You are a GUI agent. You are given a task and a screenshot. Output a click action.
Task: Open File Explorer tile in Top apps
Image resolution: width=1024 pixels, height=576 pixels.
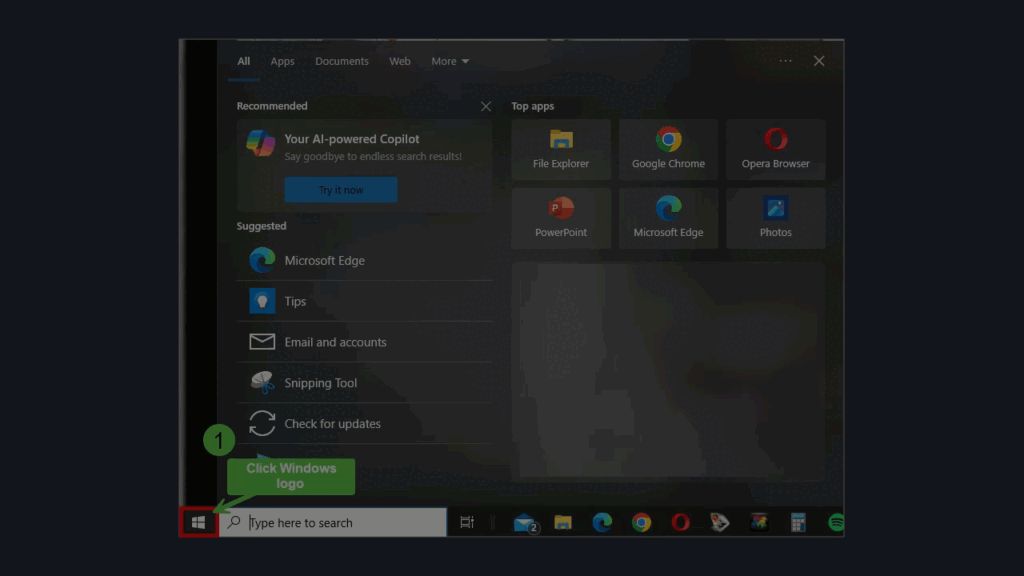click(x=561, y=150)
